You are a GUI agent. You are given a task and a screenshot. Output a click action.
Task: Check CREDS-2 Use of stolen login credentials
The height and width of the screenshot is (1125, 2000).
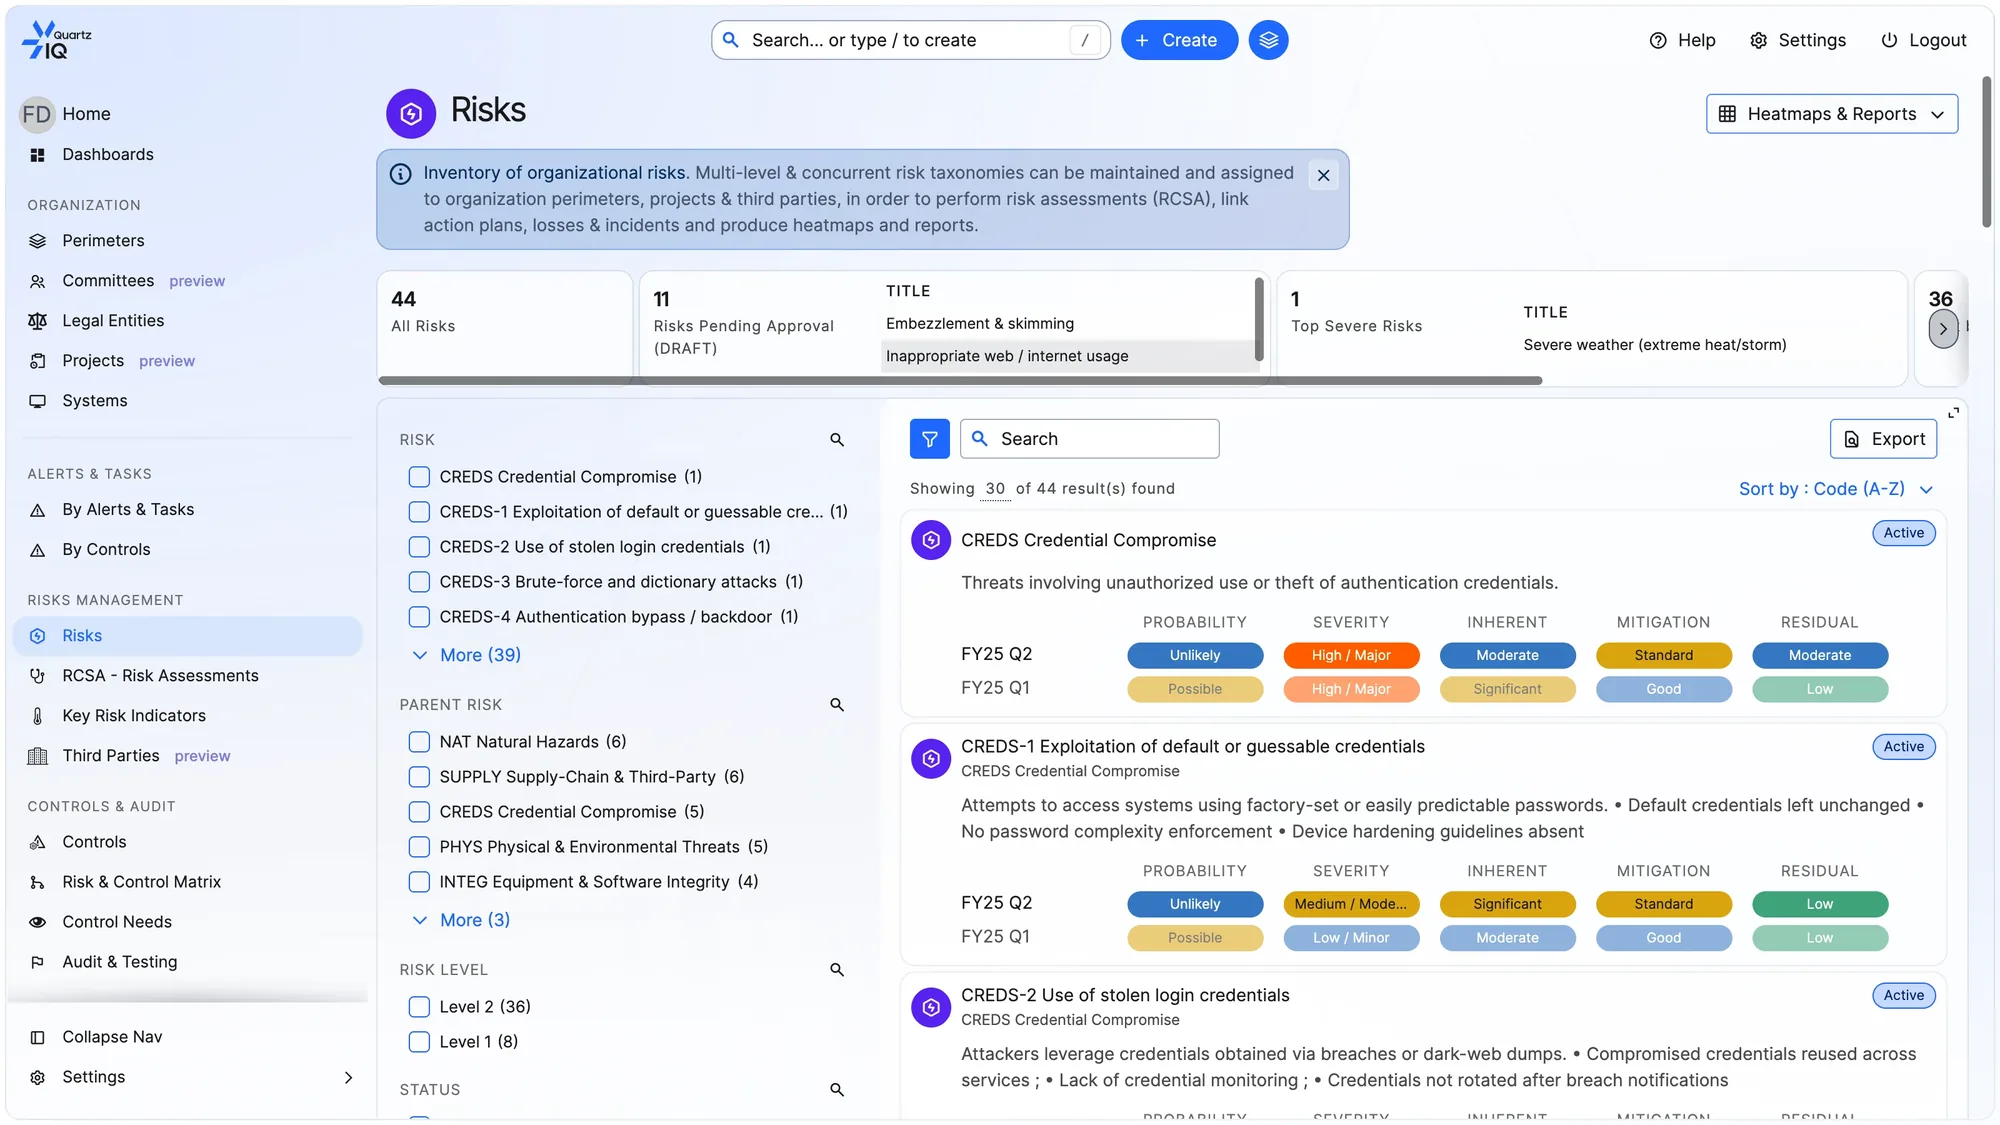[x=419, y=547]
